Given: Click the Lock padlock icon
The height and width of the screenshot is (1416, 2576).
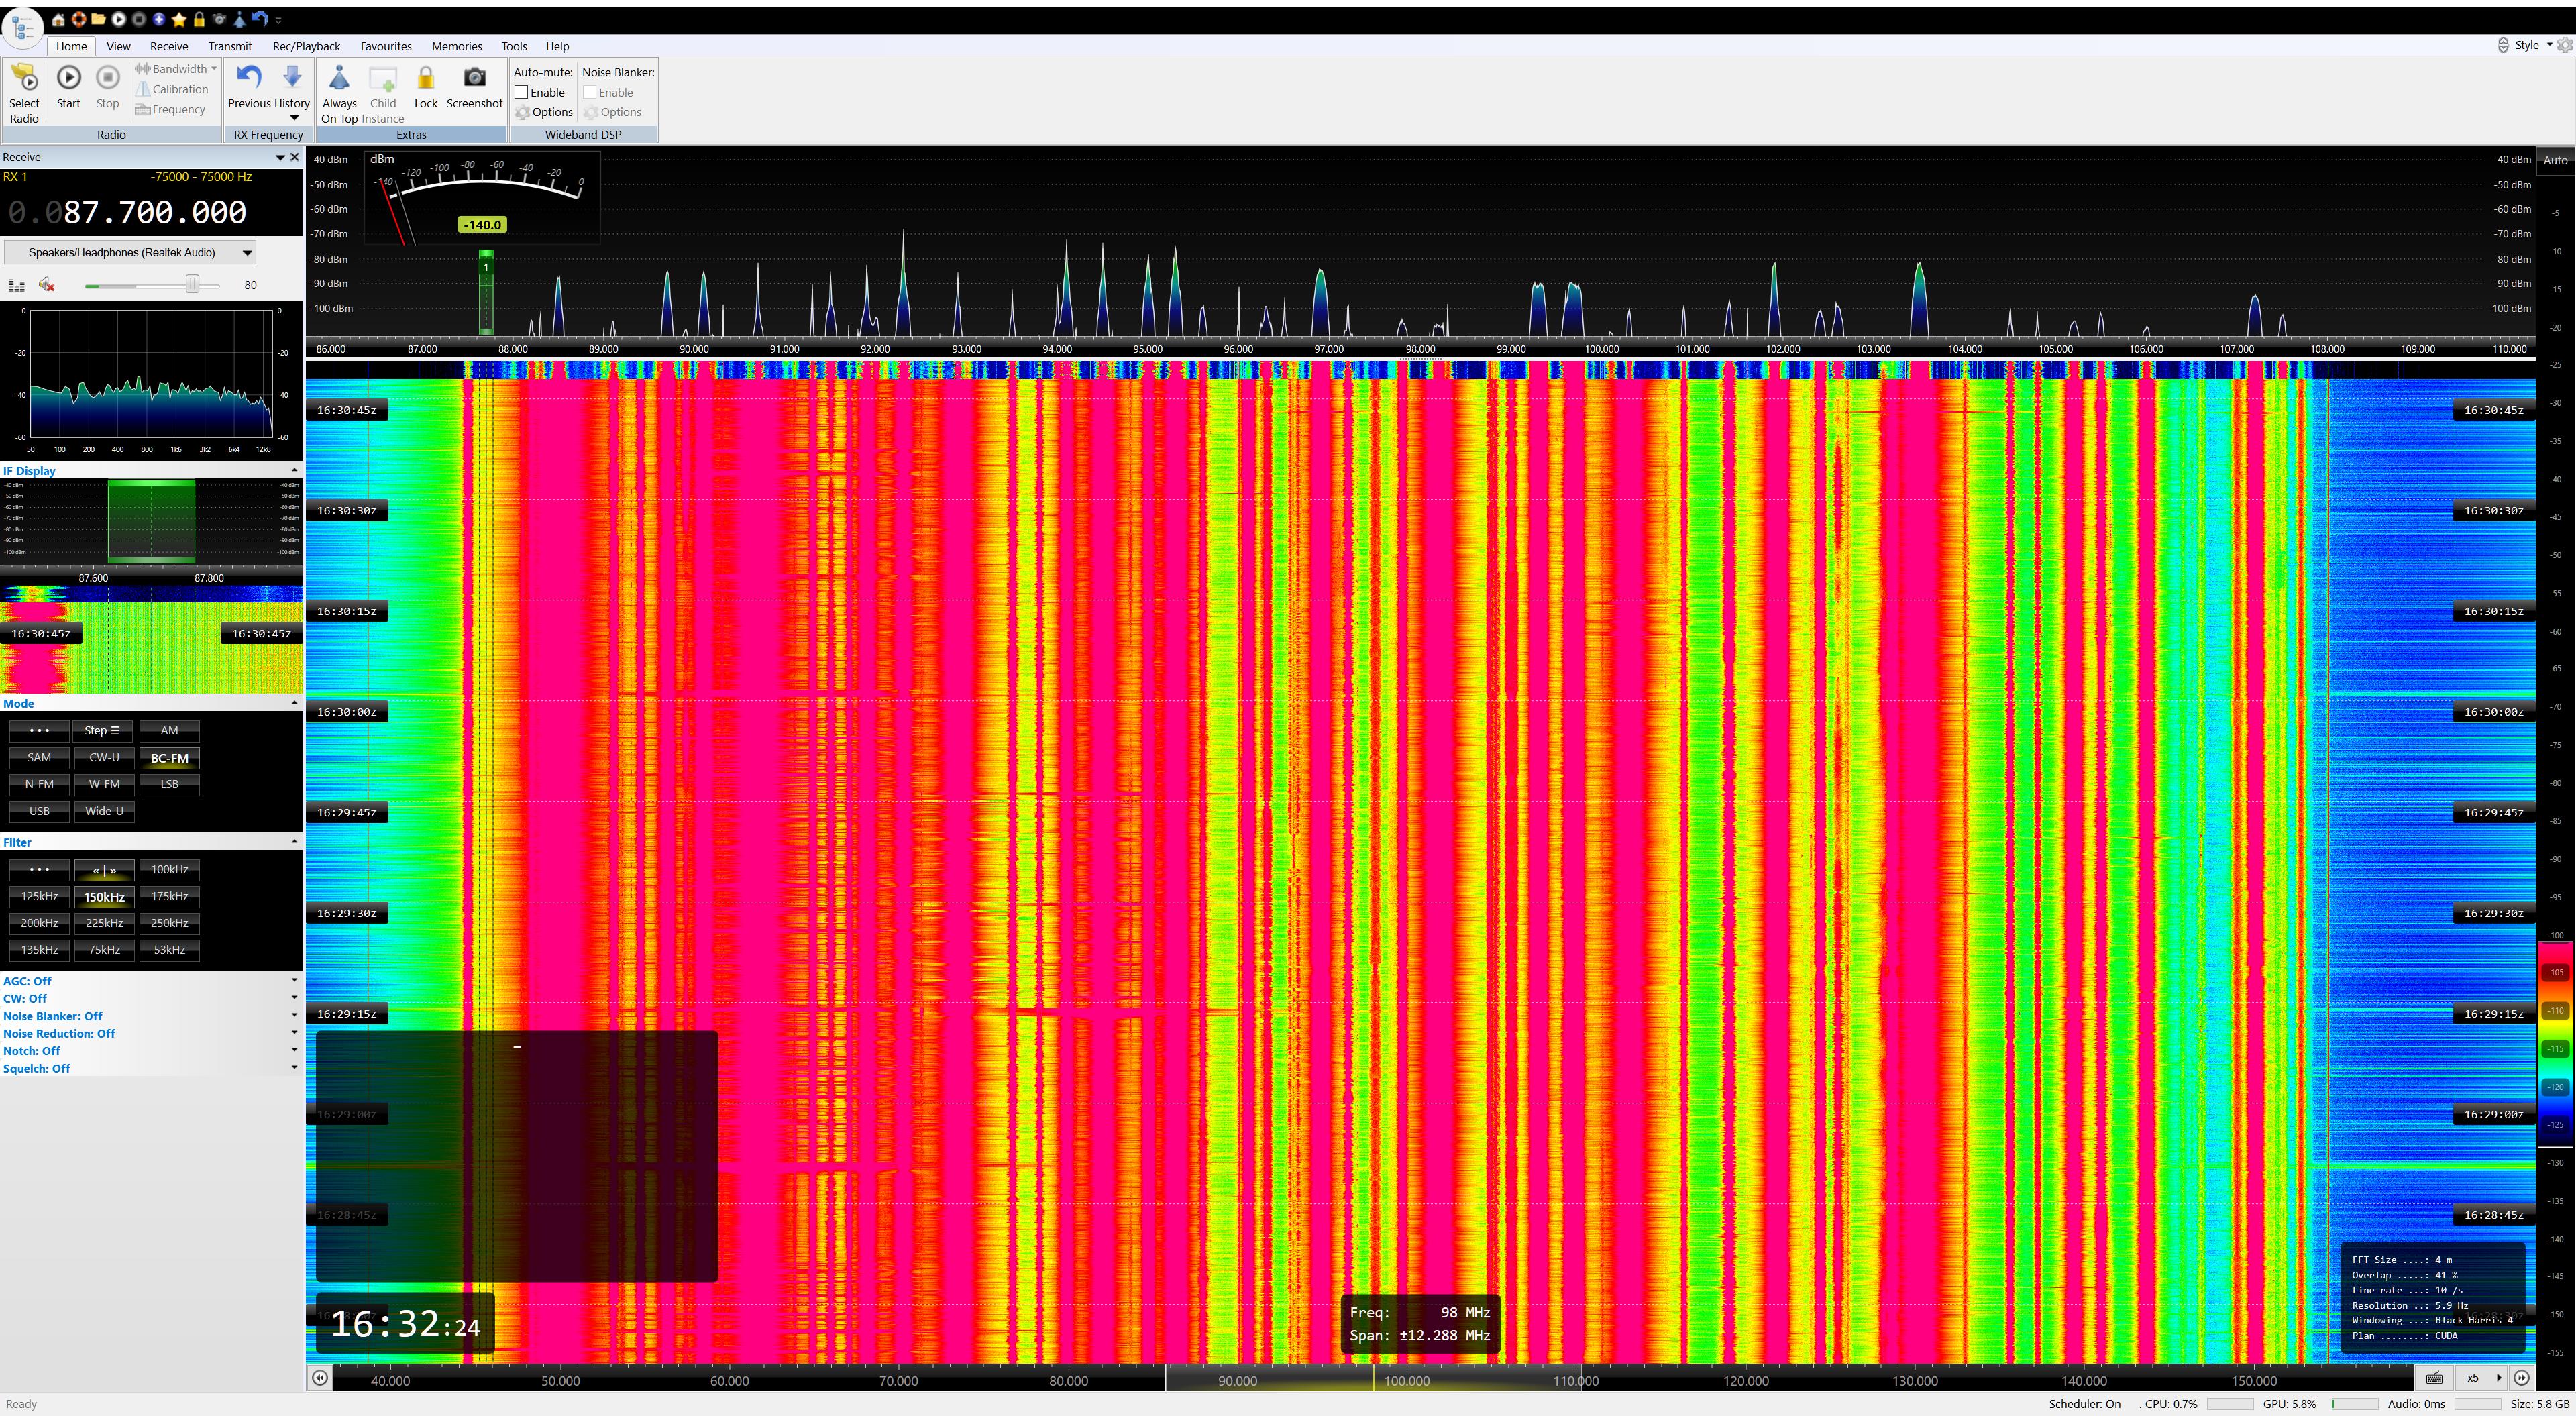Looking at the screenshot, I should 425,79.
